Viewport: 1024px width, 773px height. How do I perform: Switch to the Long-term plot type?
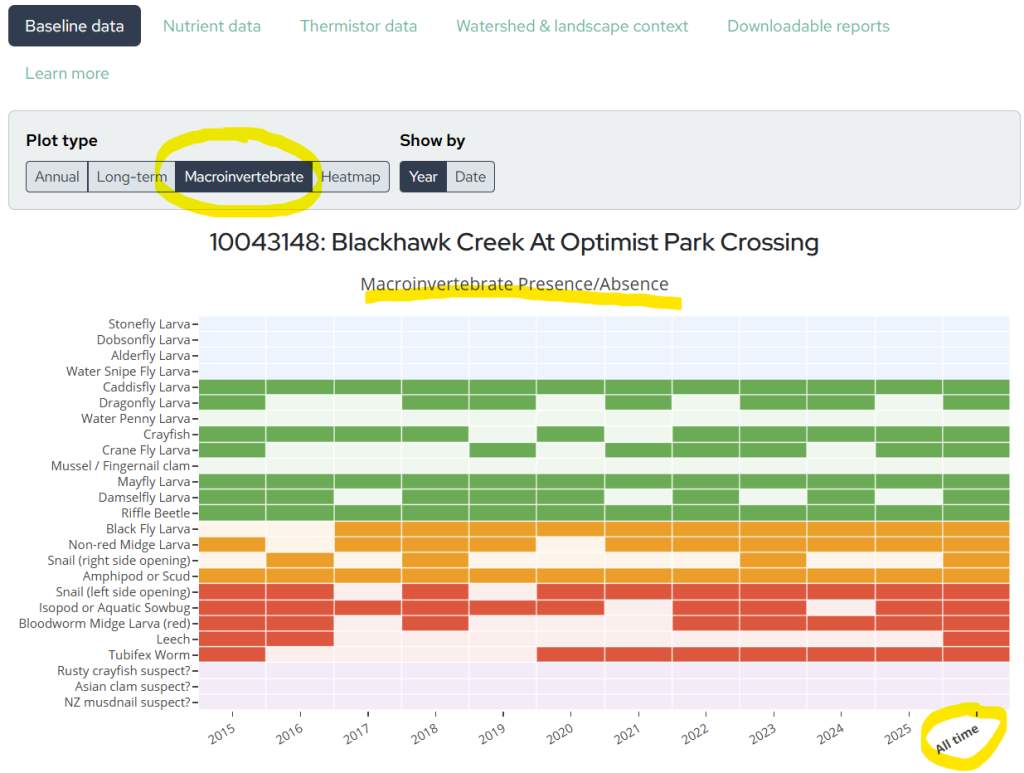coord(131,176)
